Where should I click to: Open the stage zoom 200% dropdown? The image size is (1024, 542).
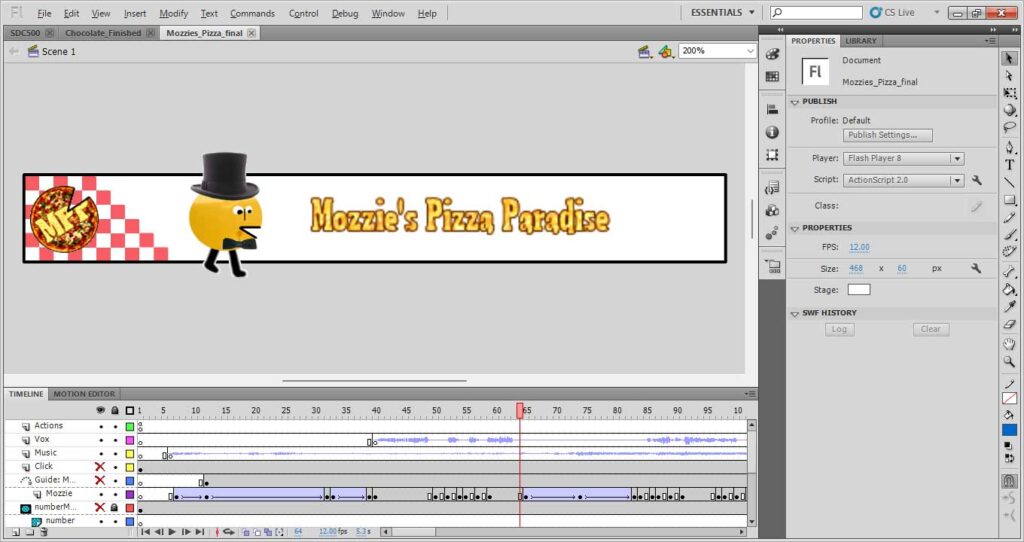tap(750, 51)
